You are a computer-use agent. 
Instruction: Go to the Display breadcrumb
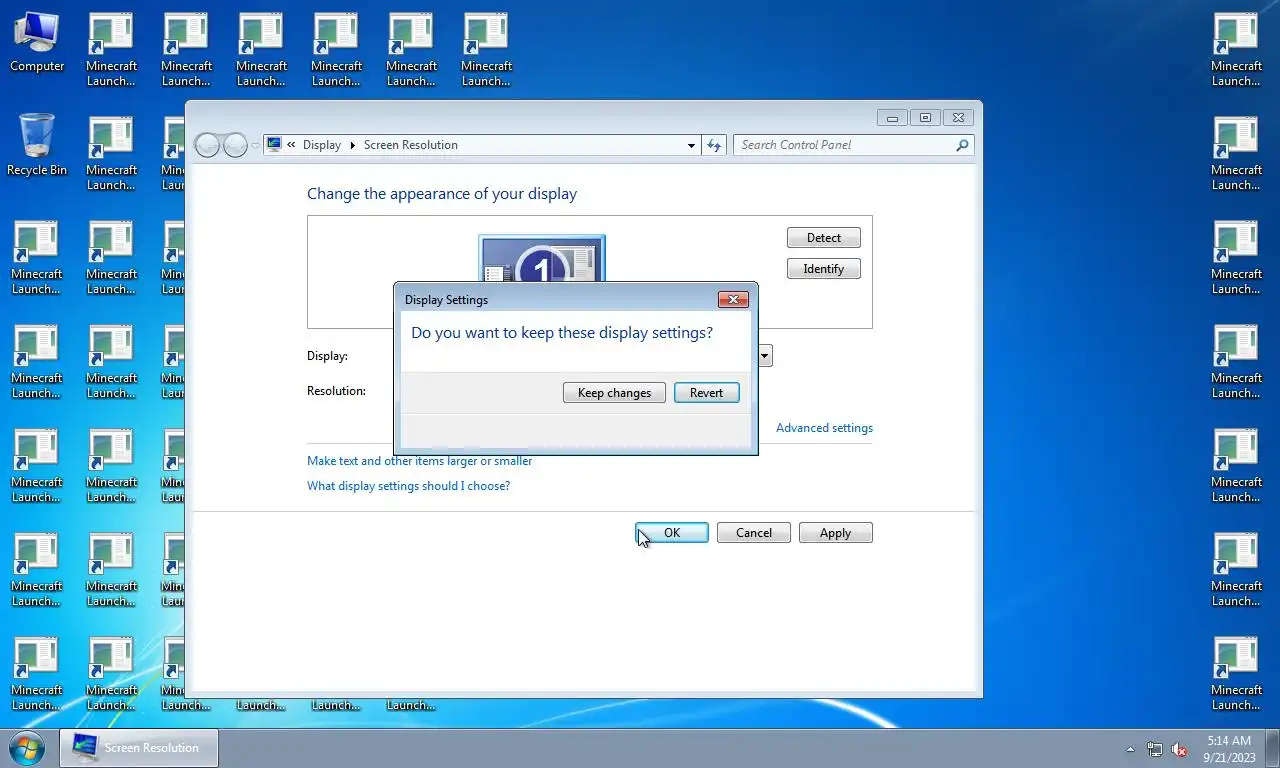pyautogui.click(x=322, y=145)
